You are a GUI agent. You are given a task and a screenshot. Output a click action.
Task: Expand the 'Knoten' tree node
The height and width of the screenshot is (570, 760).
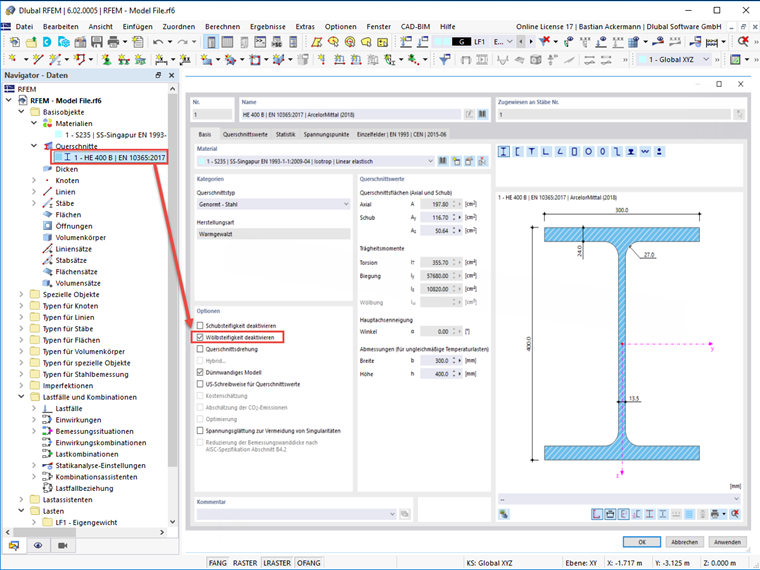coord(33,181)
